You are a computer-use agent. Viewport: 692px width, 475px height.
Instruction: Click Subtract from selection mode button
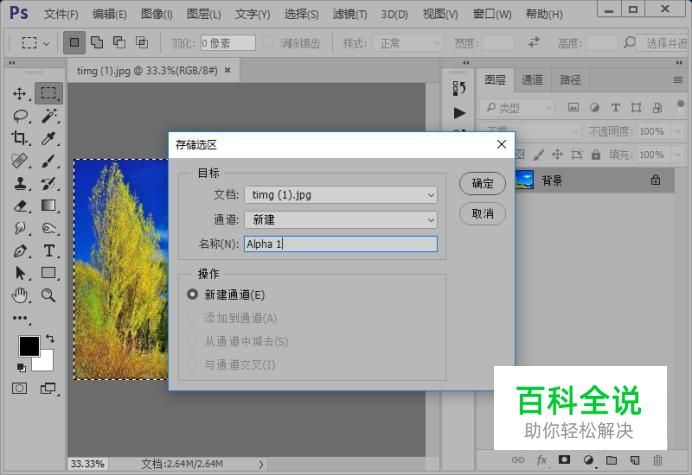(x=119, y=42)
